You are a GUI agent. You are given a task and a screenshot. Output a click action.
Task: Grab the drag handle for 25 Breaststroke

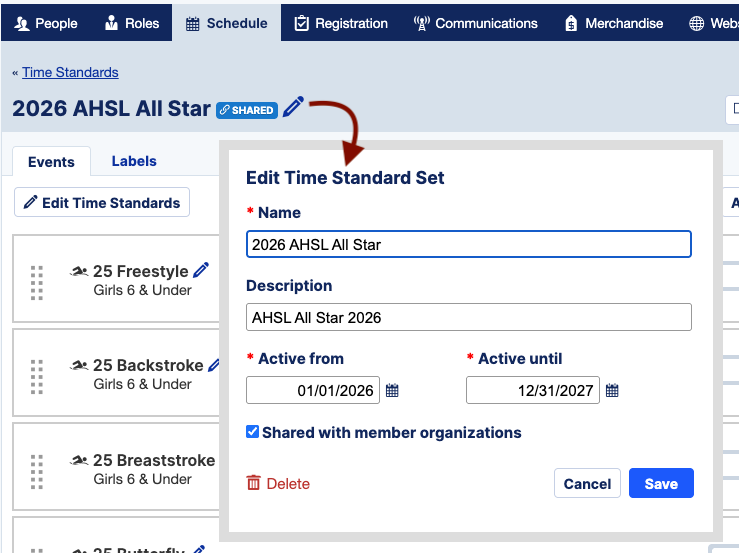tap(37, 471)
